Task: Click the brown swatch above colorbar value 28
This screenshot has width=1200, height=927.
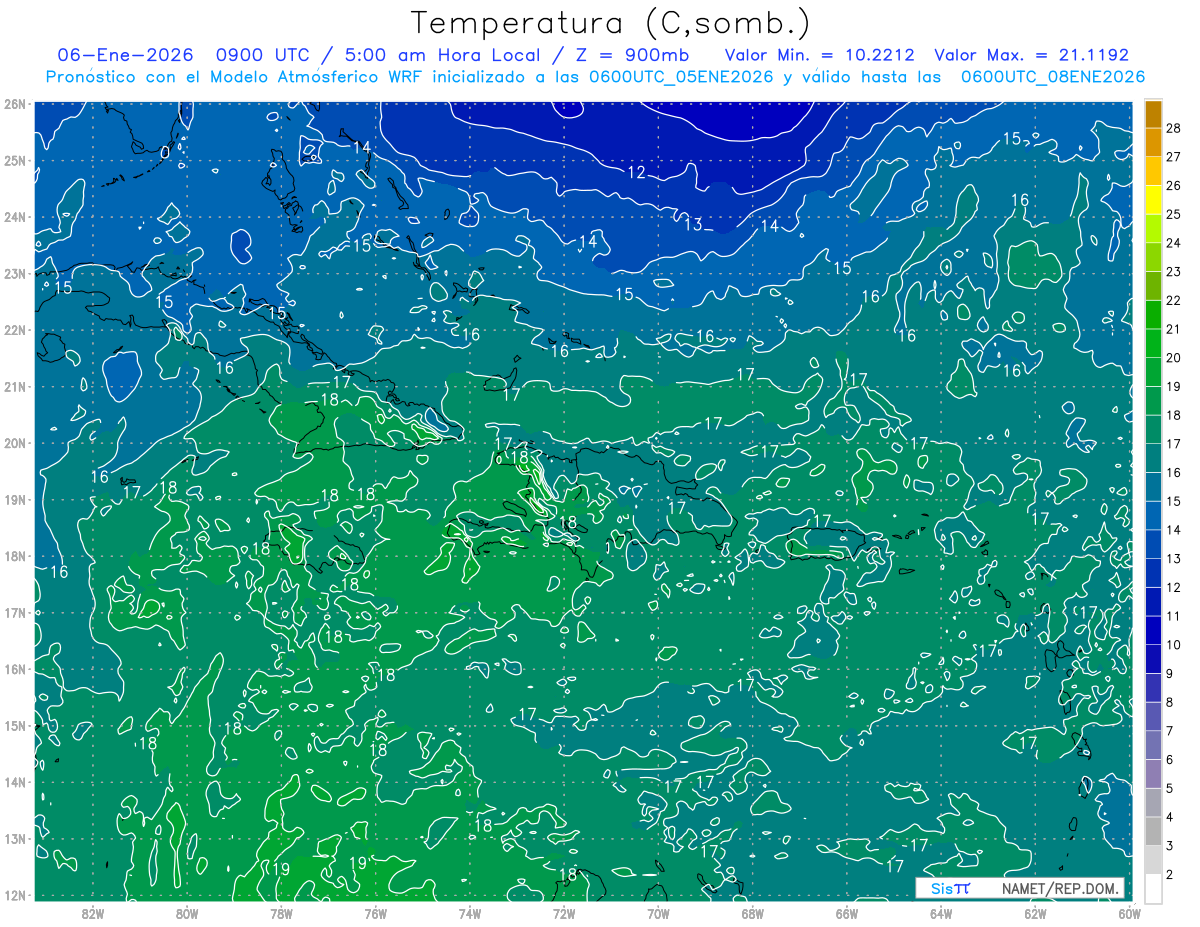Action: [x=1153, y=114]
